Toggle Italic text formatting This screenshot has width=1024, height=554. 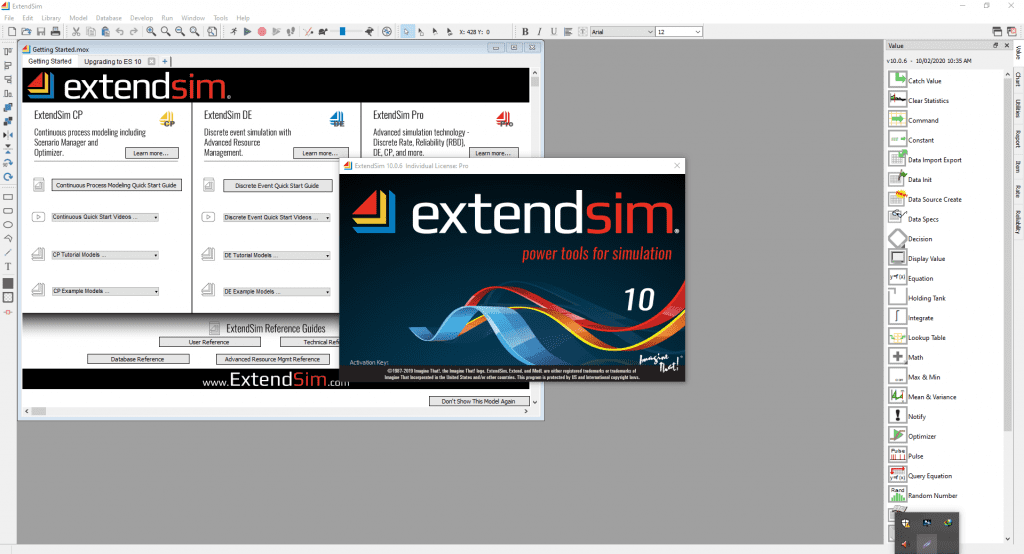[x=539, y=32]
